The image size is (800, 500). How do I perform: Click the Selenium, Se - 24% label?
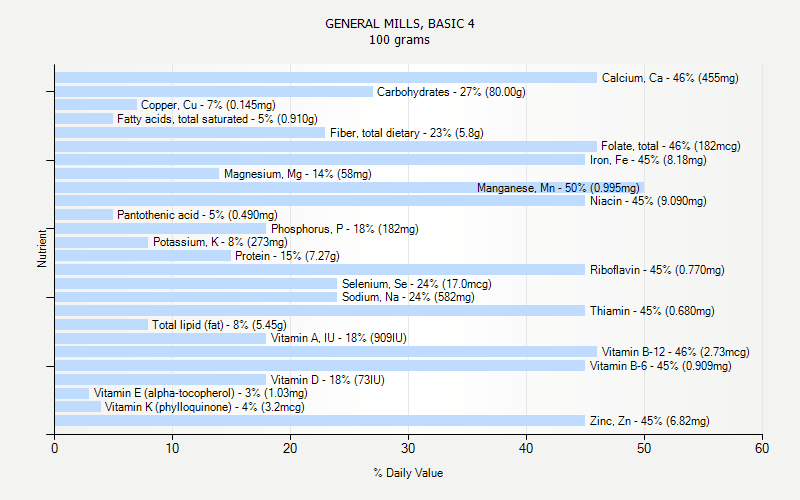(417, 284)
